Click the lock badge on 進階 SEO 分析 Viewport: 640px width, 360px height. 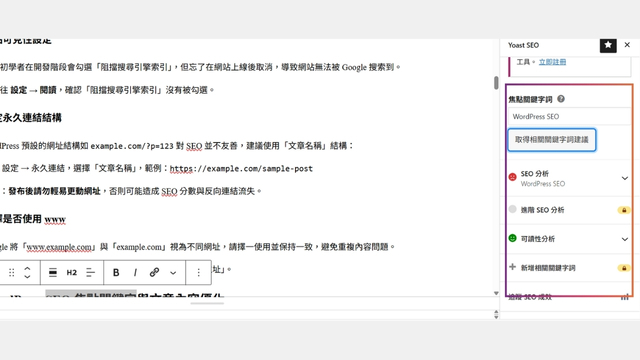click(x=624, y=210)
